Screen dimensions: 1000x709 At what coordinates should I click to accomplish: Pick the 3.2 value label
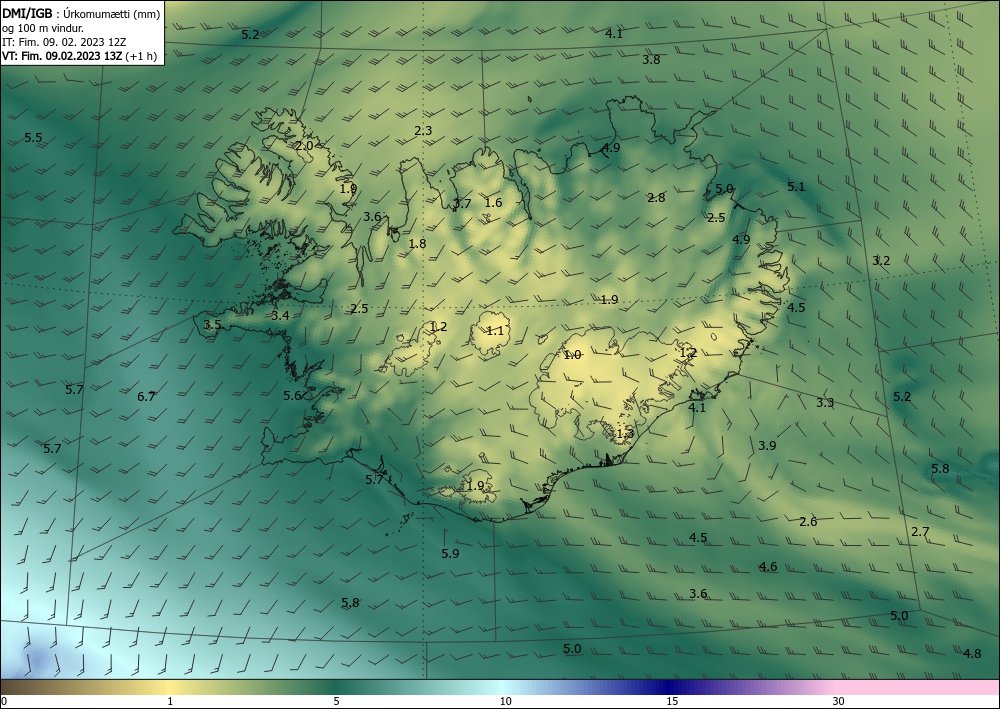881,261
